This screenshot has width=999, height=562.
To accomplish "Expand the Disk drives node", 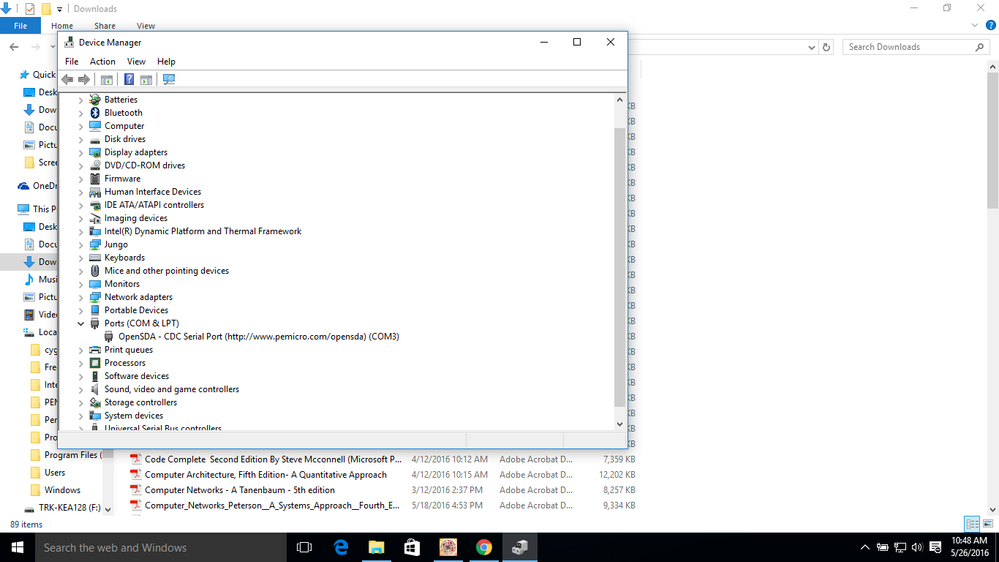I will [81, 140].
